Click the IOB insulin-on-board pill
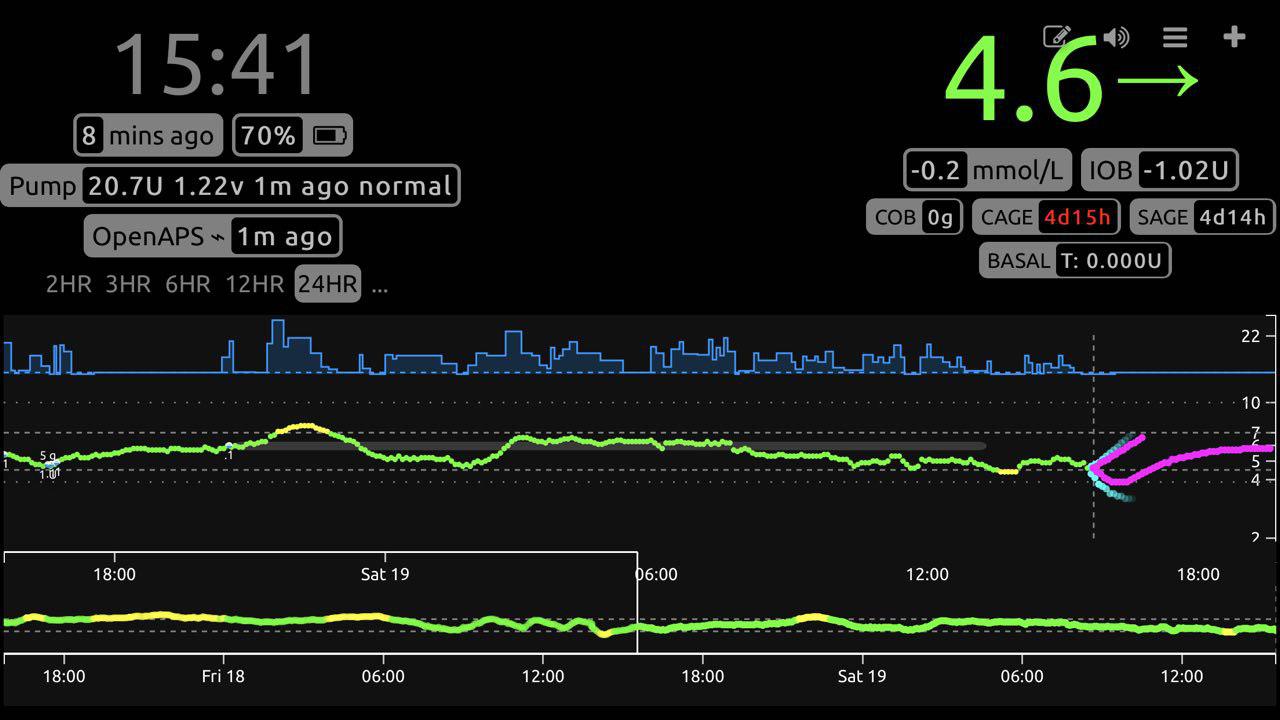The image size is (1280, 720). coord(1159,171)
